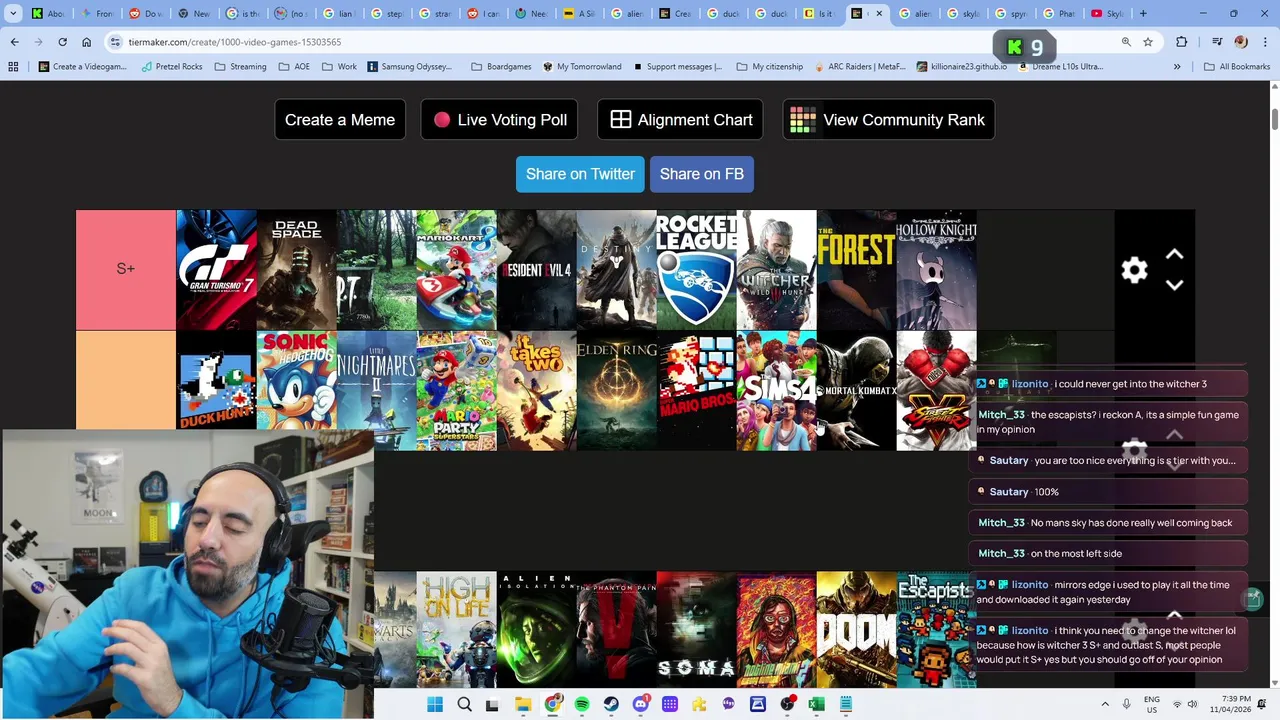Open settings gear for S+ tier row
This screenshot has width=1280, height=720.
coord(1134,270)
